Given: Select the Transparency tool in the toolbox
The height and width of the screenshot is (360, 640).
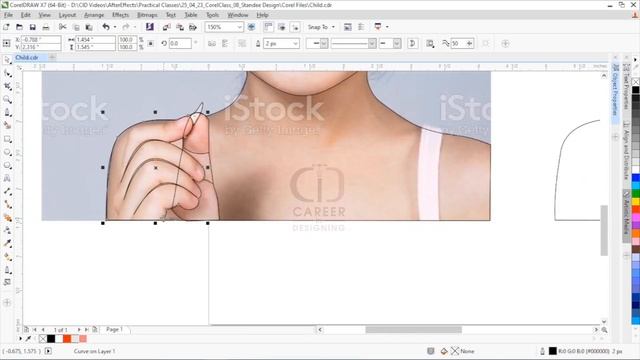Looking at the screenshot, I should (x=7, y=231).
